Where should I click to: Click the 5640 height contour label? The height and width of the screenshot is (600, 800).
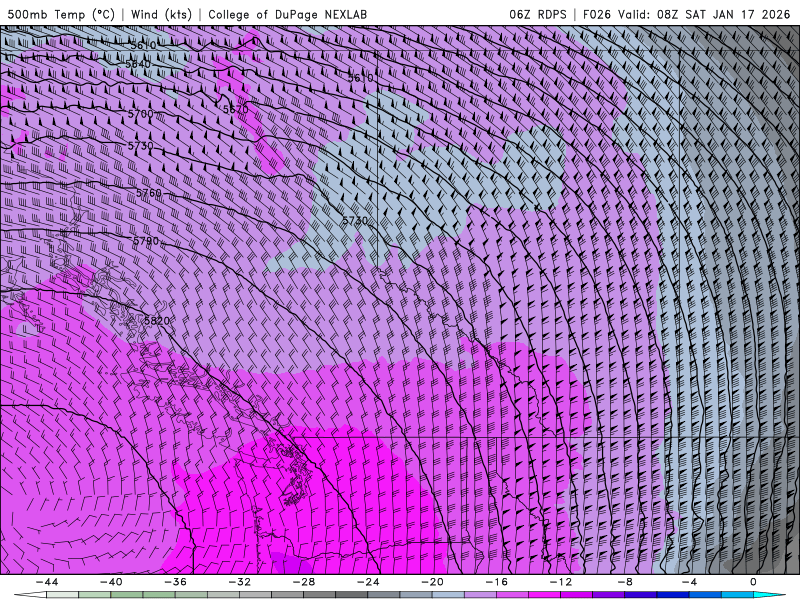[x=138, y=64]
